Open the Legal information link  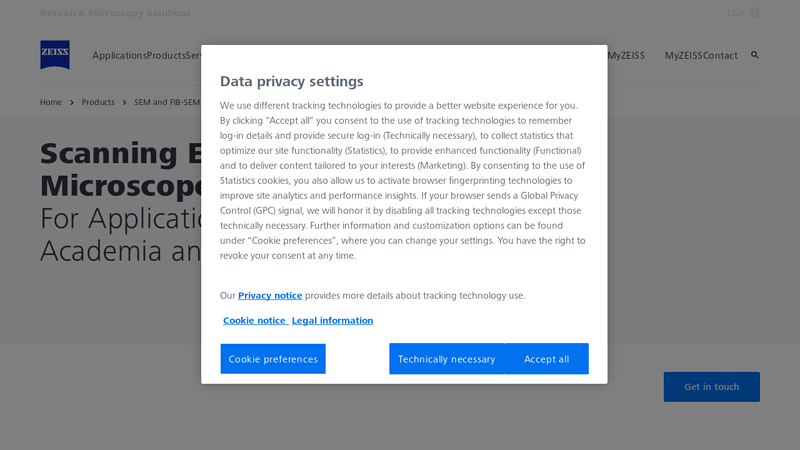pos(332,321)
